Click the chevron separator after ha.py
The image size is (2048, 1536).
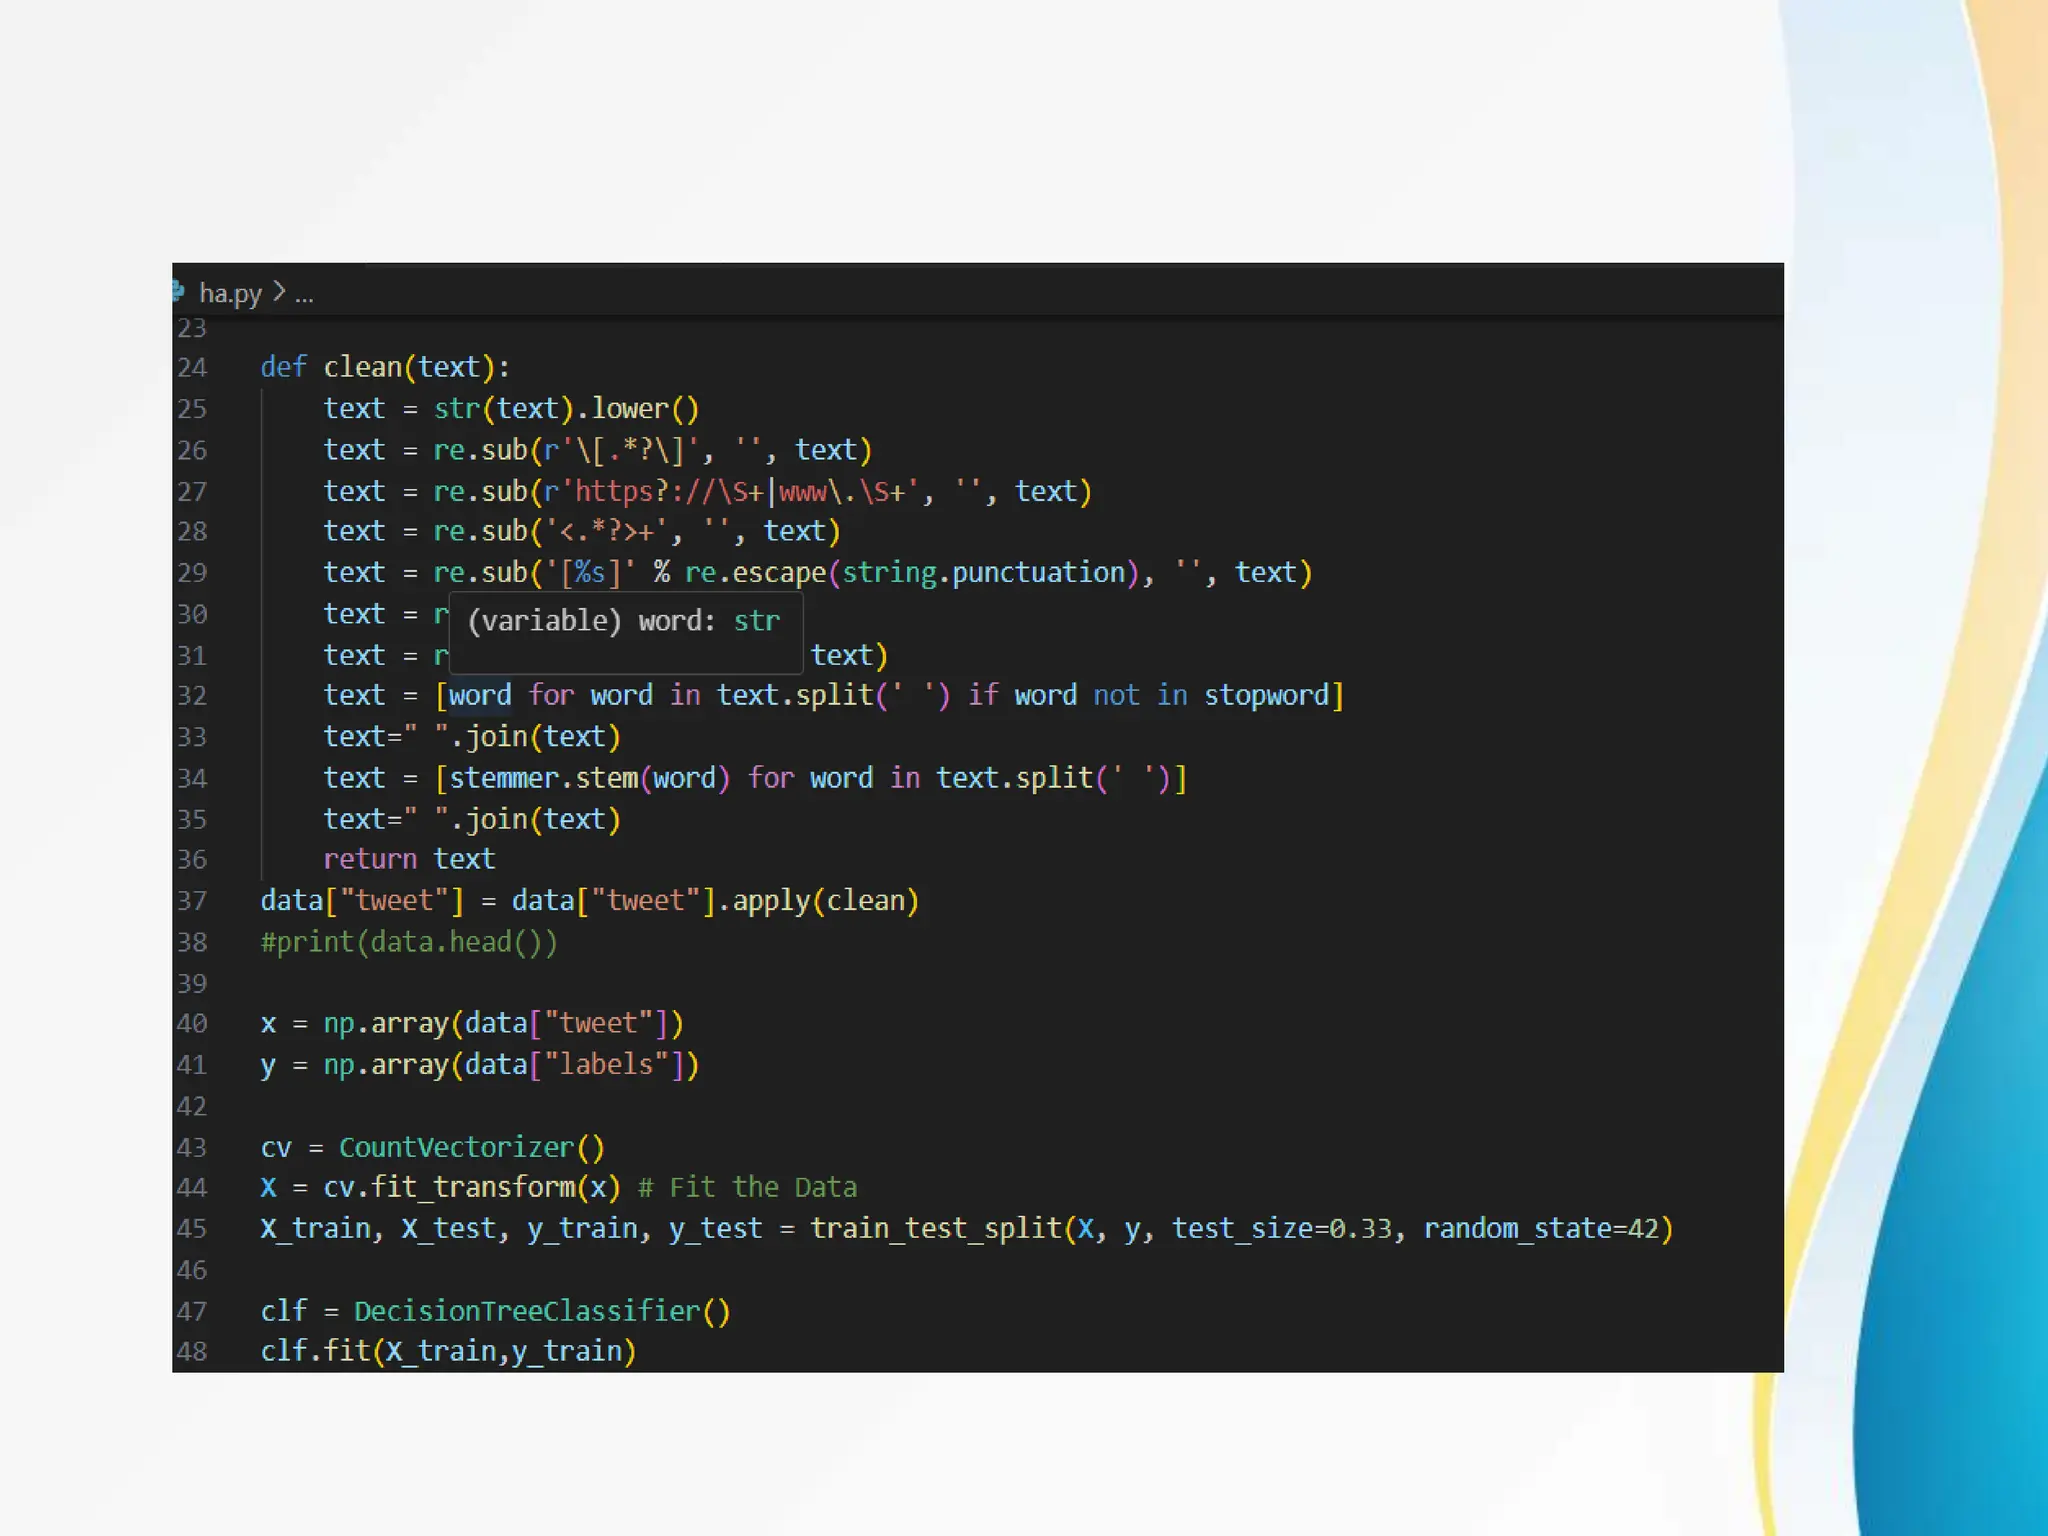pyautogui.click(x=279, y=292)
